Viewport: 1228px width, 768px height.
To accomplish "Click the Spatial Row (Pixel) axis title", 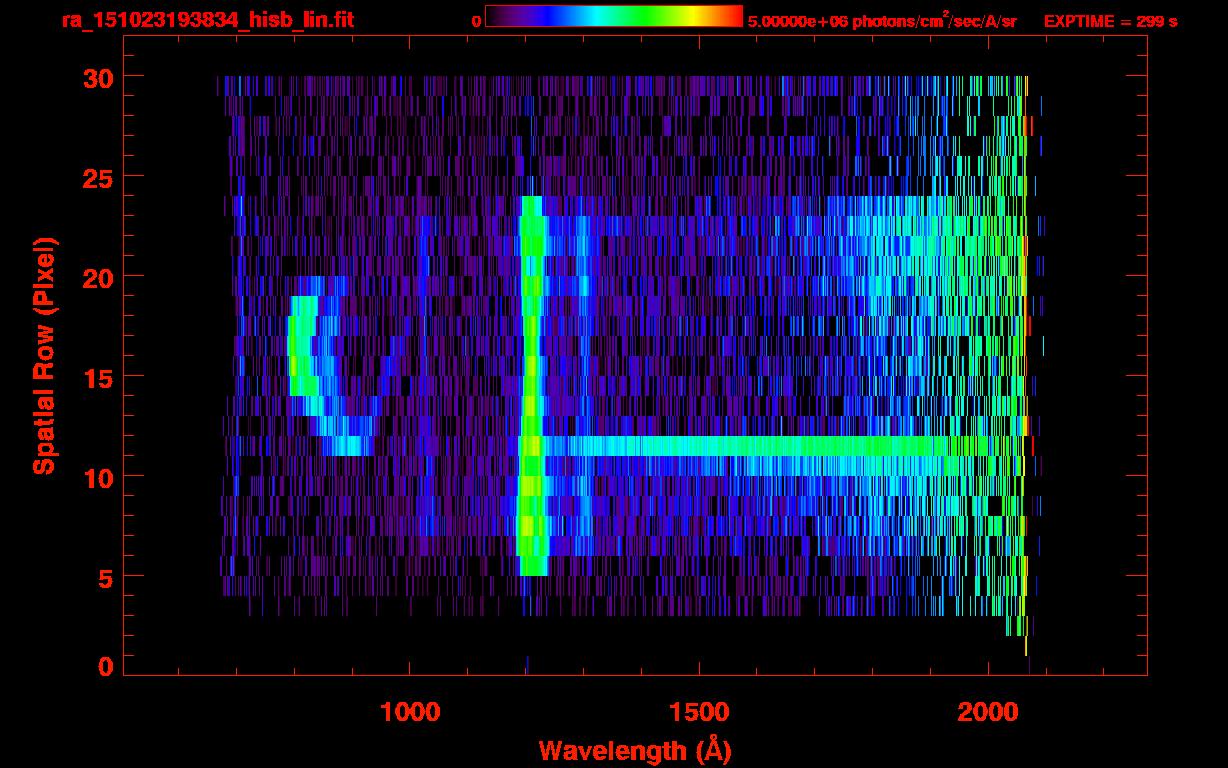I will [x=44, y=356].
